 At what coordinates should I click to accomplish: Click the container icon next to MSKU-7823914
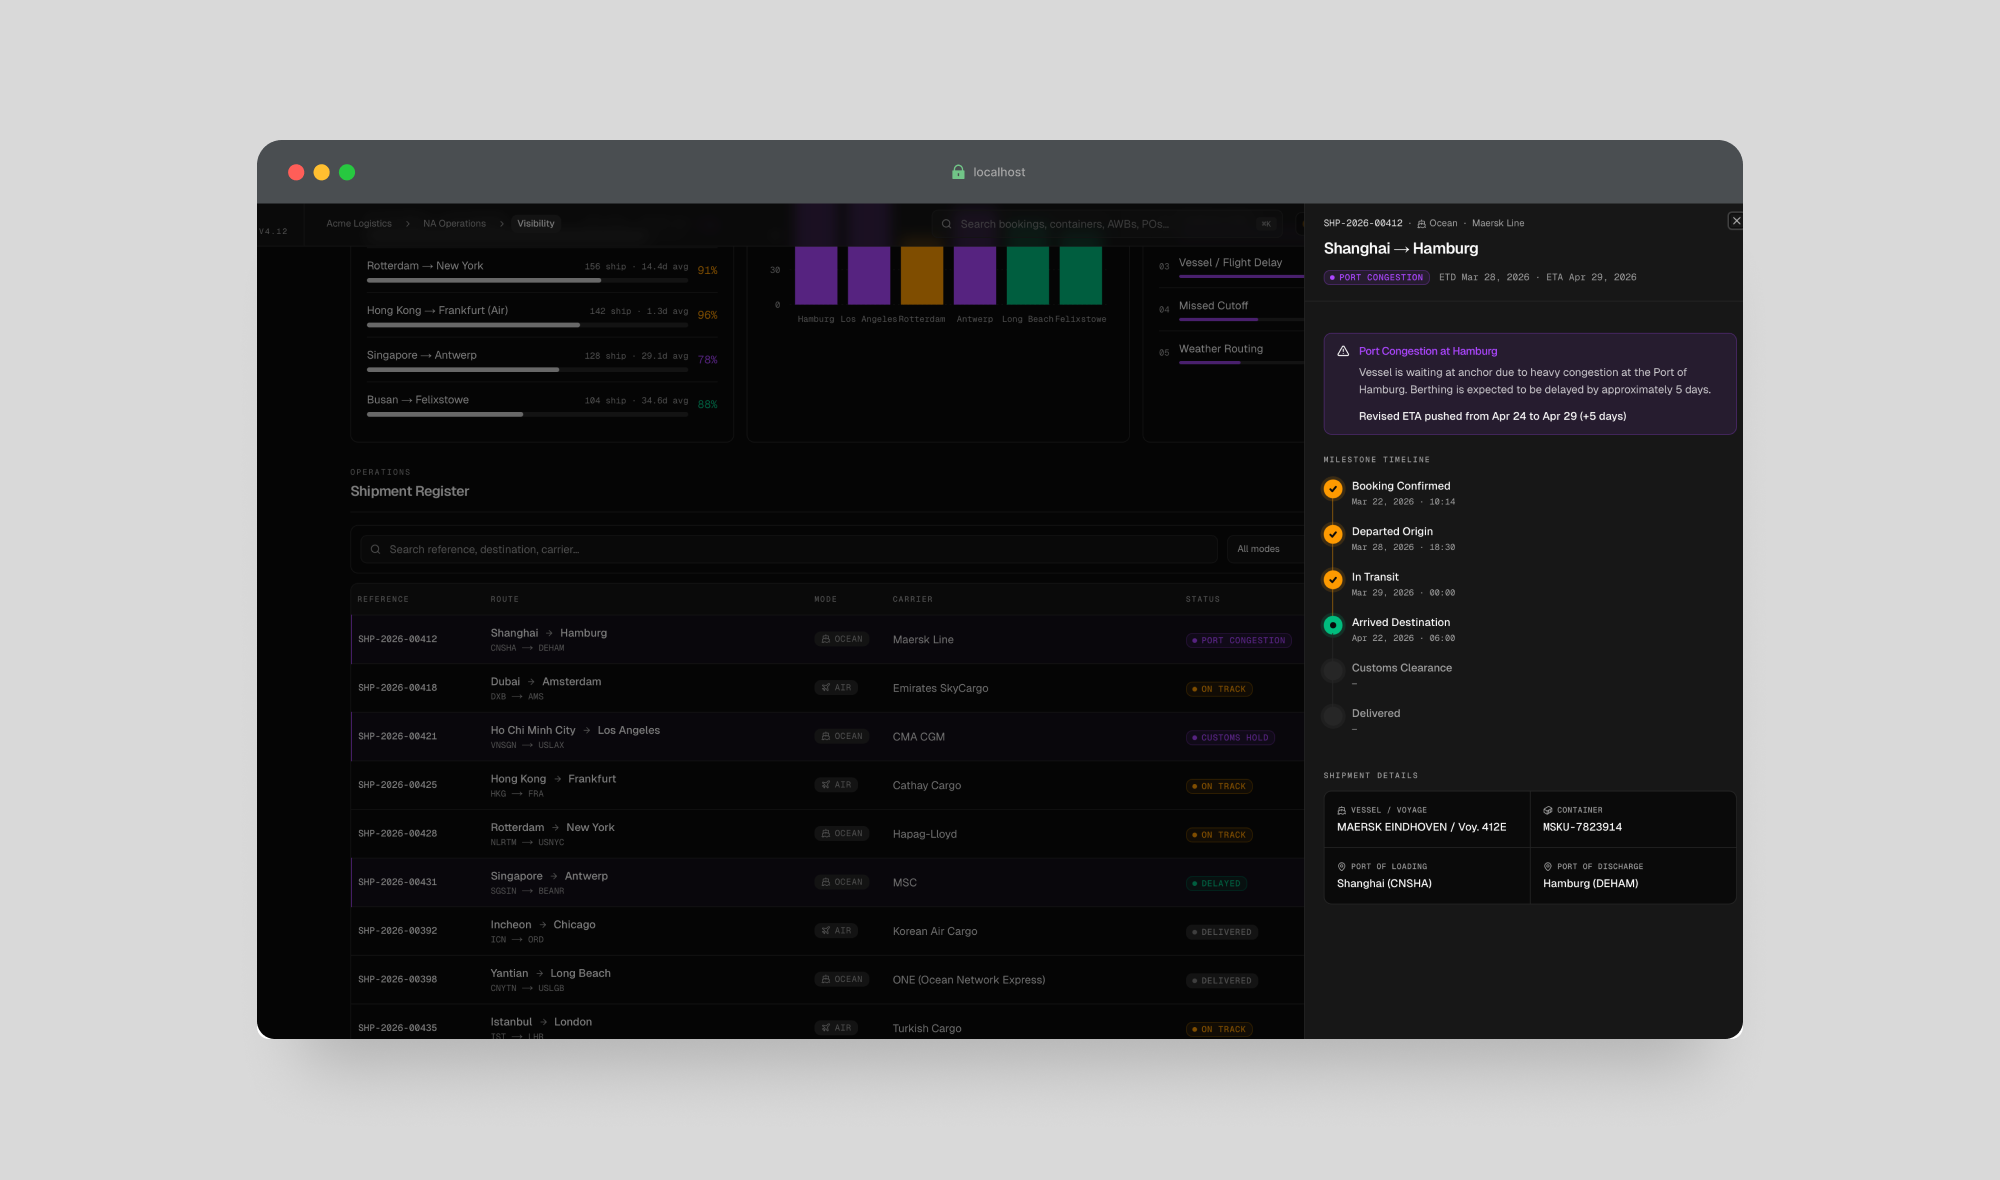1549,810
